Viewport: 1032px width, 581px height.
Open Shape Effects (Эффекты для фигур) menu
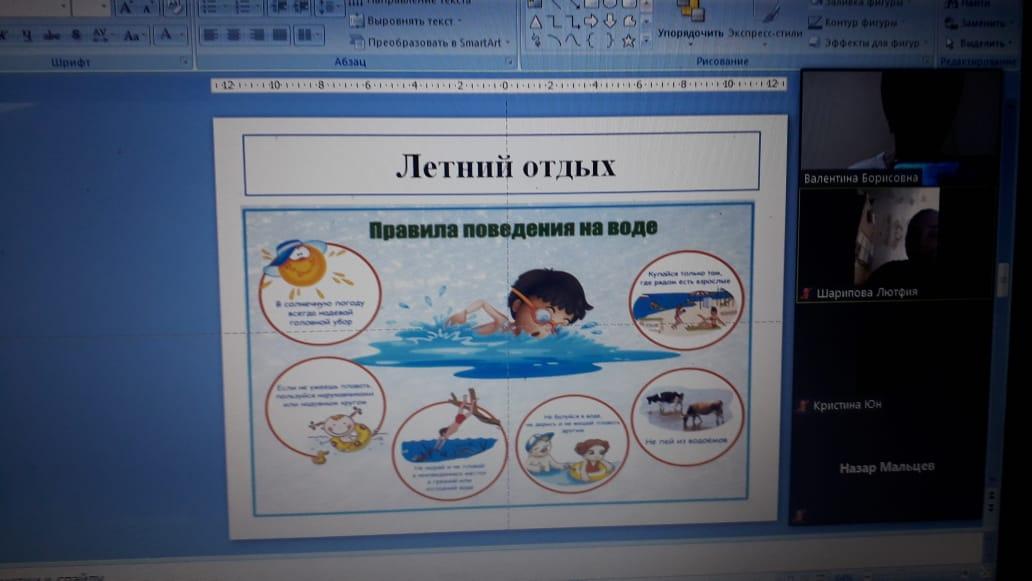click(x=873, y=43)
